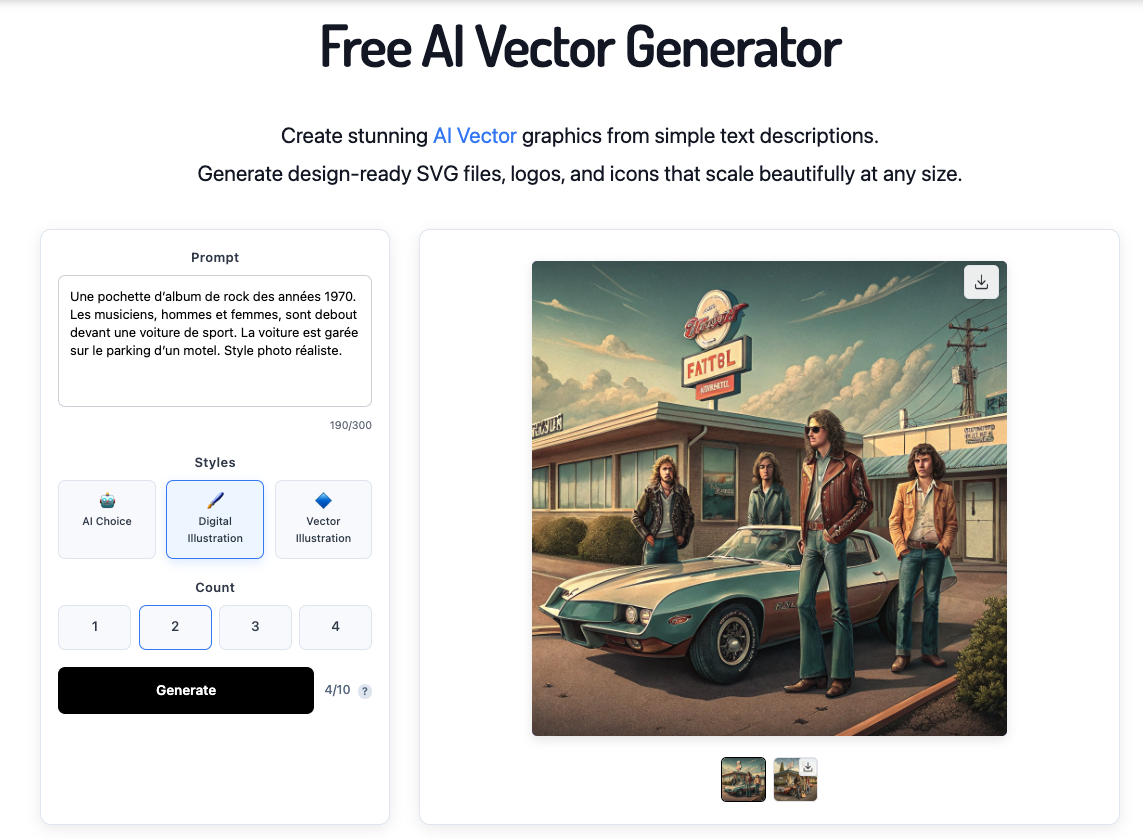This screenshot has width=1143, height=839.
Task: Set image count to 3
Action: pos(255,627)
